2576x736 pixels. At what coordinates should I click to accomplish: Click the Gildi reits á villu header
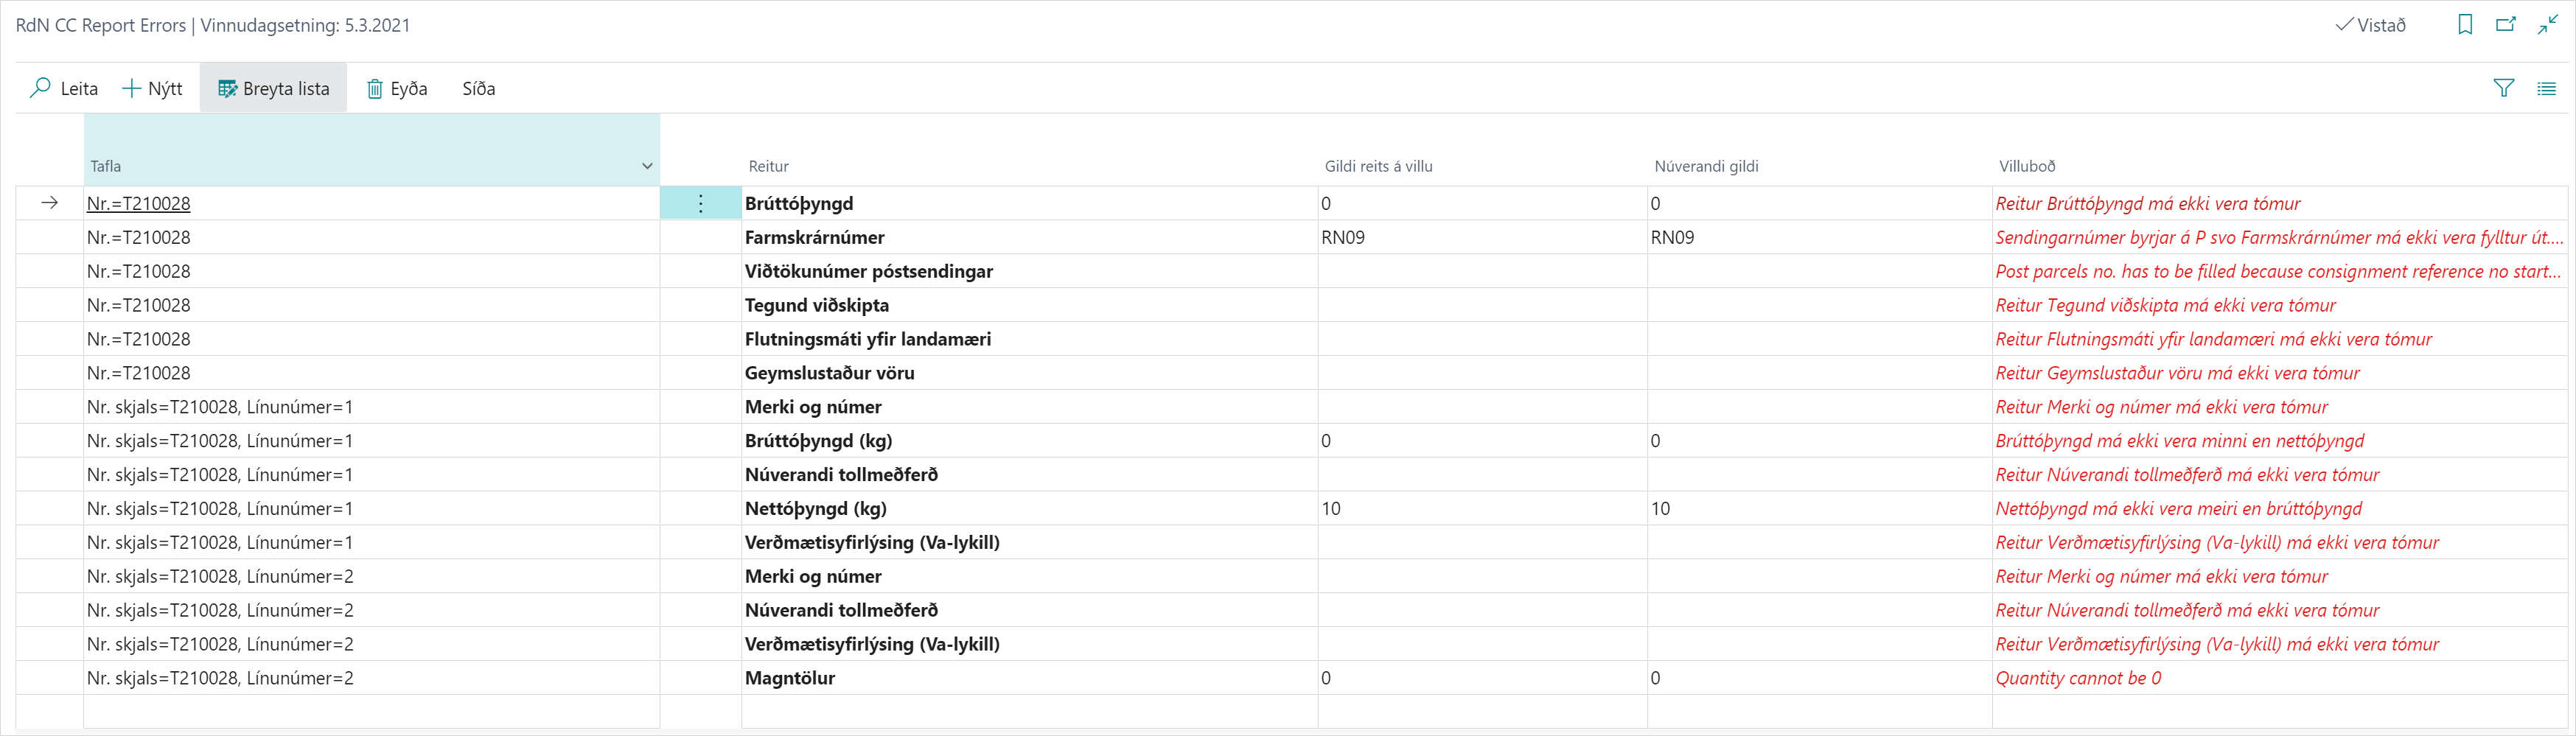[x=1378, y=166]
